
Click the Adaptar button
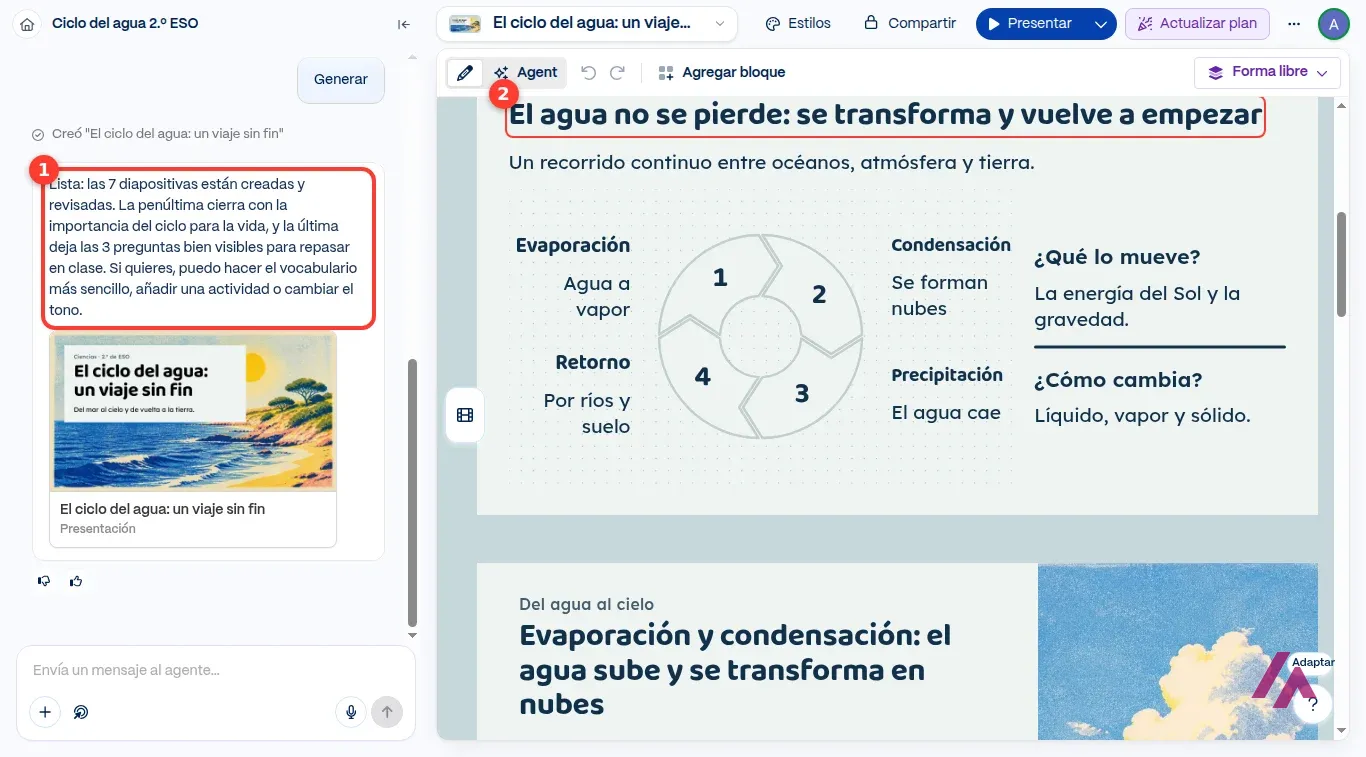coord(1312,662)
